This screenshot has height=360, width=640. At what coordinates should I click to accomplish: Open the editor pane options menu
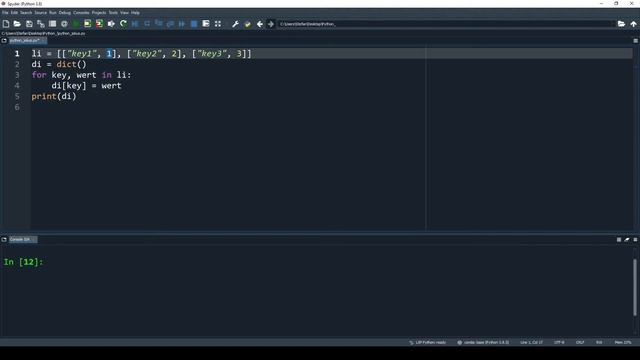coord(636,41)
